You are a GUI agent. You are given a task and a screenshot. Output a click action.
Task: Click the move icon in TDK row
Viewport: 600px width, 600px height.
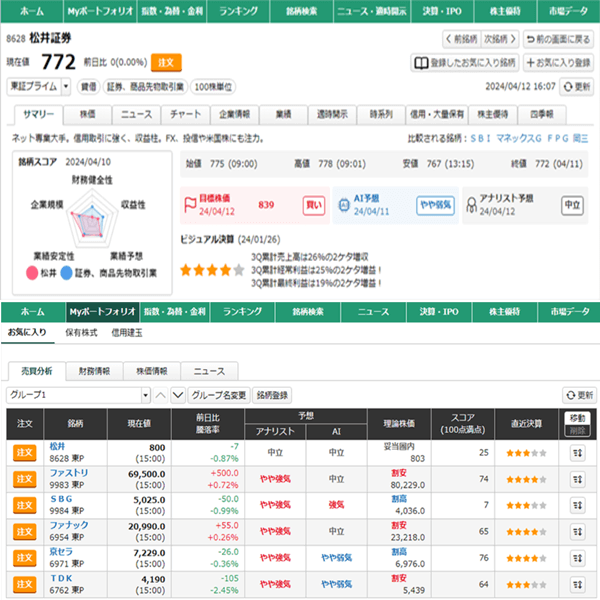(577, 585)
